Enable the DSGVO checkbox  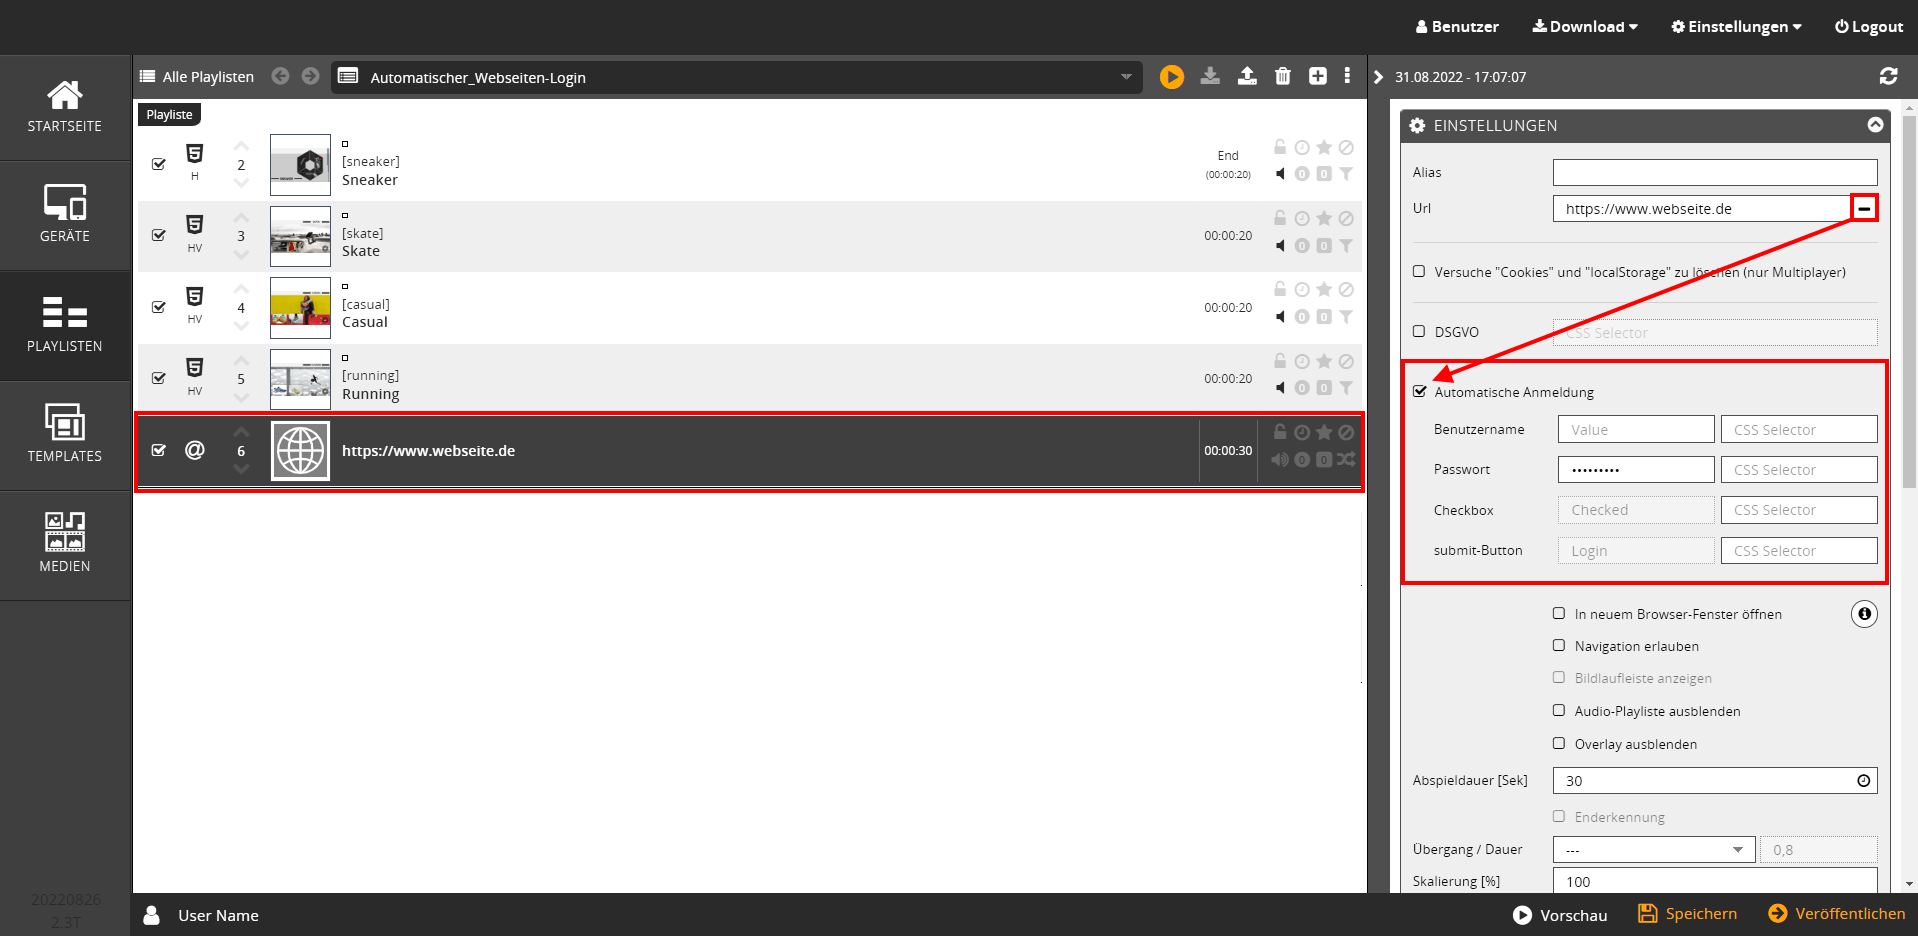point(1419,332)
